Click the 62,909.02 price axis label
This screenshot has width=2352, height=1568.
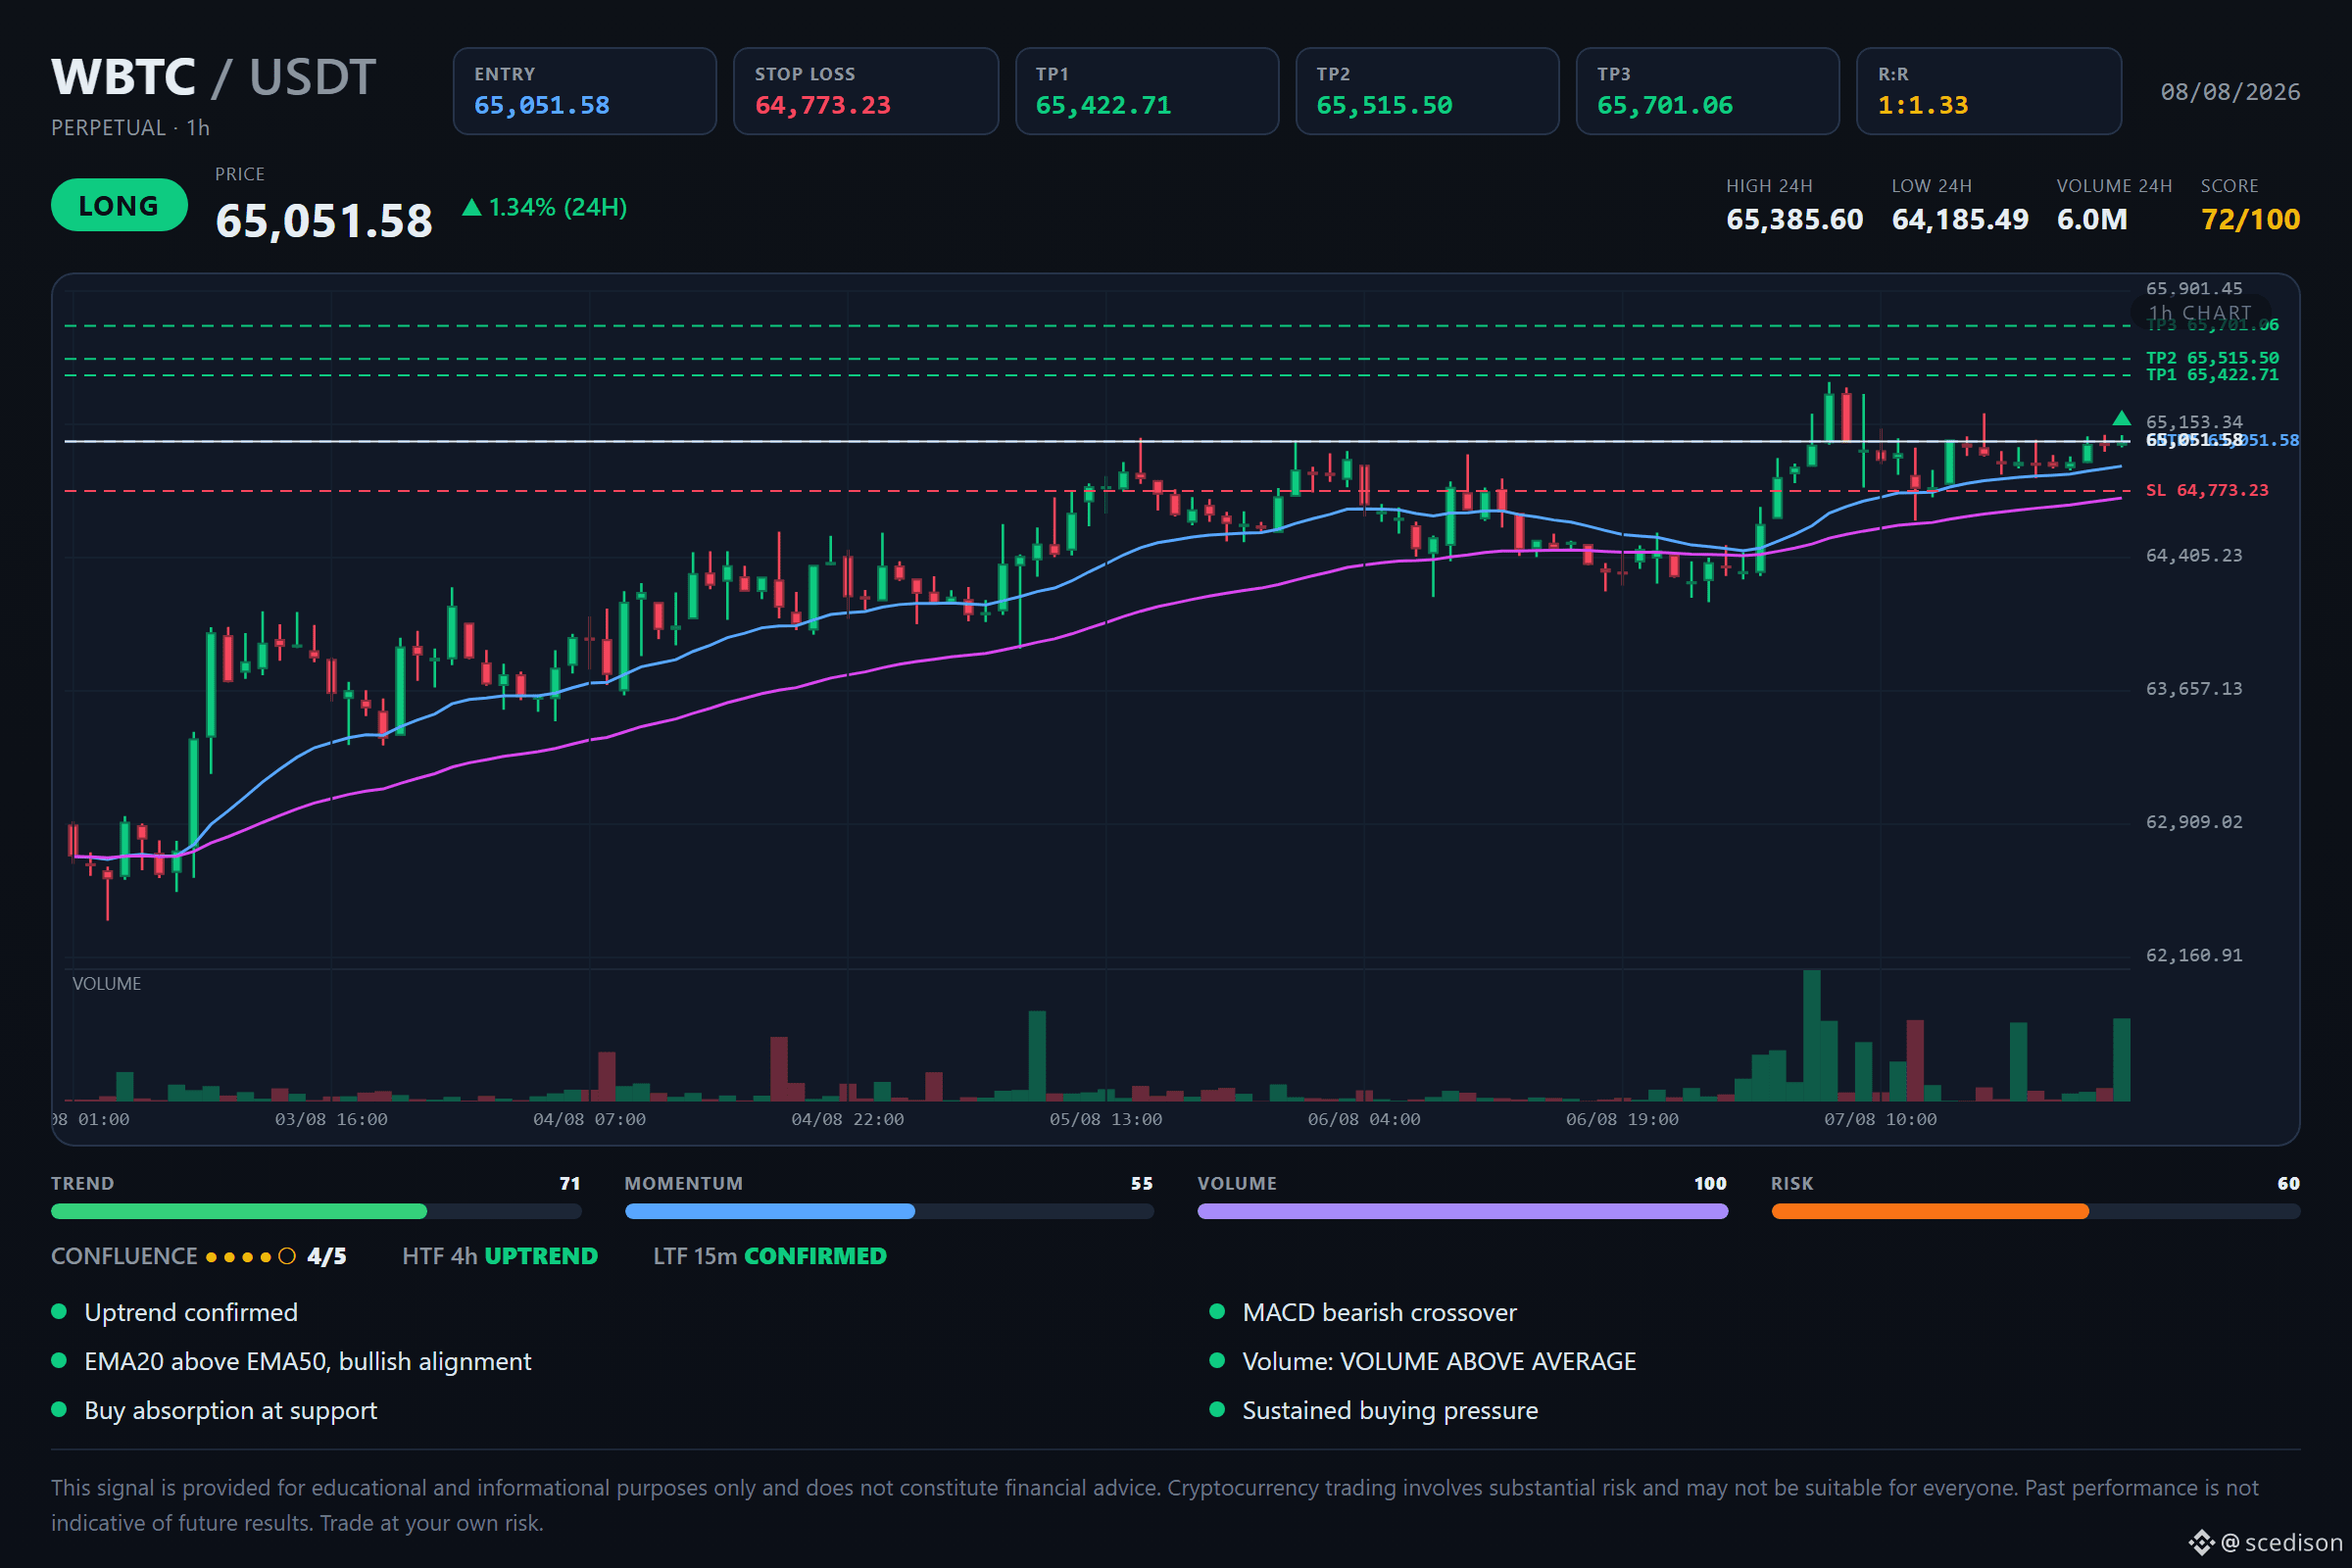2194,822
